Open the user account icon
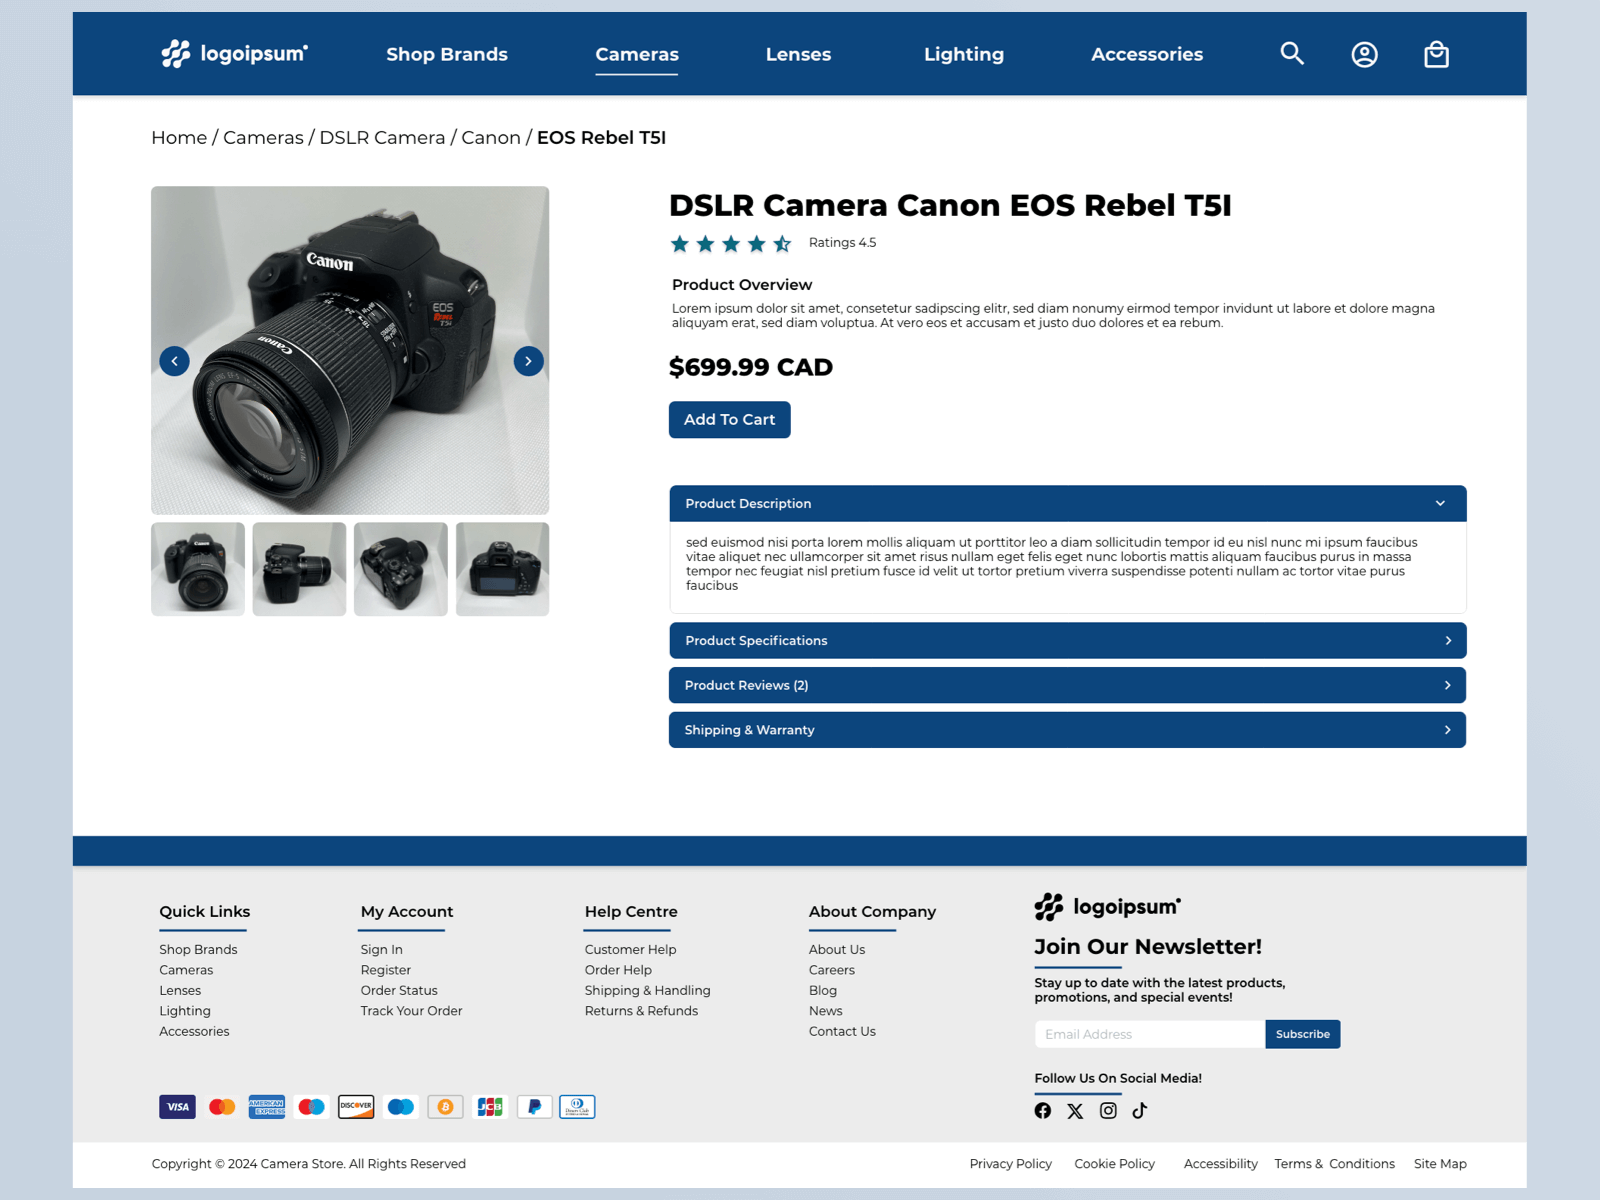The image size is (1600, 1200). [1364, 54]
